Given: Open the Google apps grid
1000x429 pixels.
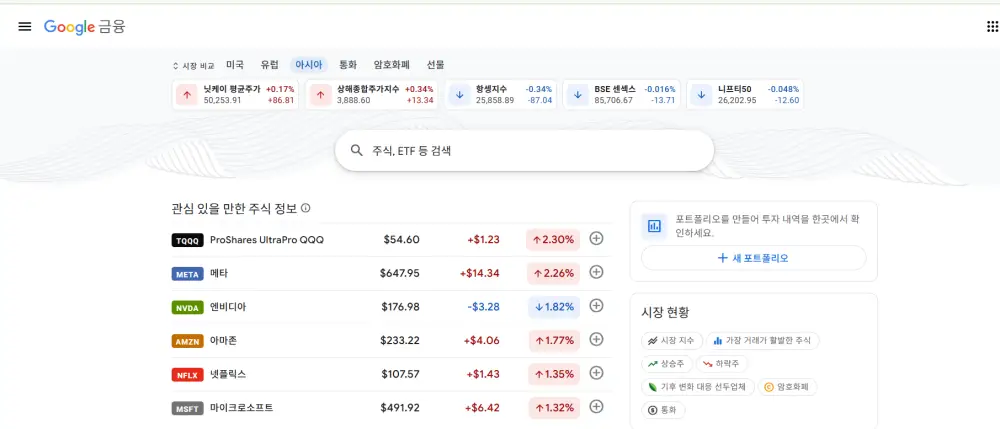Looking at the screenshot, I should (993, 26).
